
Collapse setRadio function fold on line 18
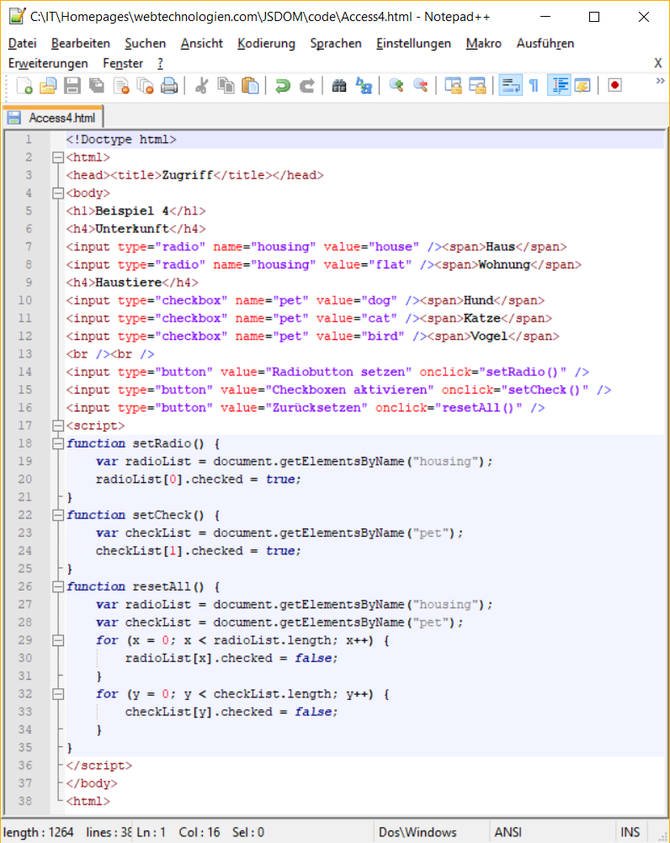click(58, 444)
